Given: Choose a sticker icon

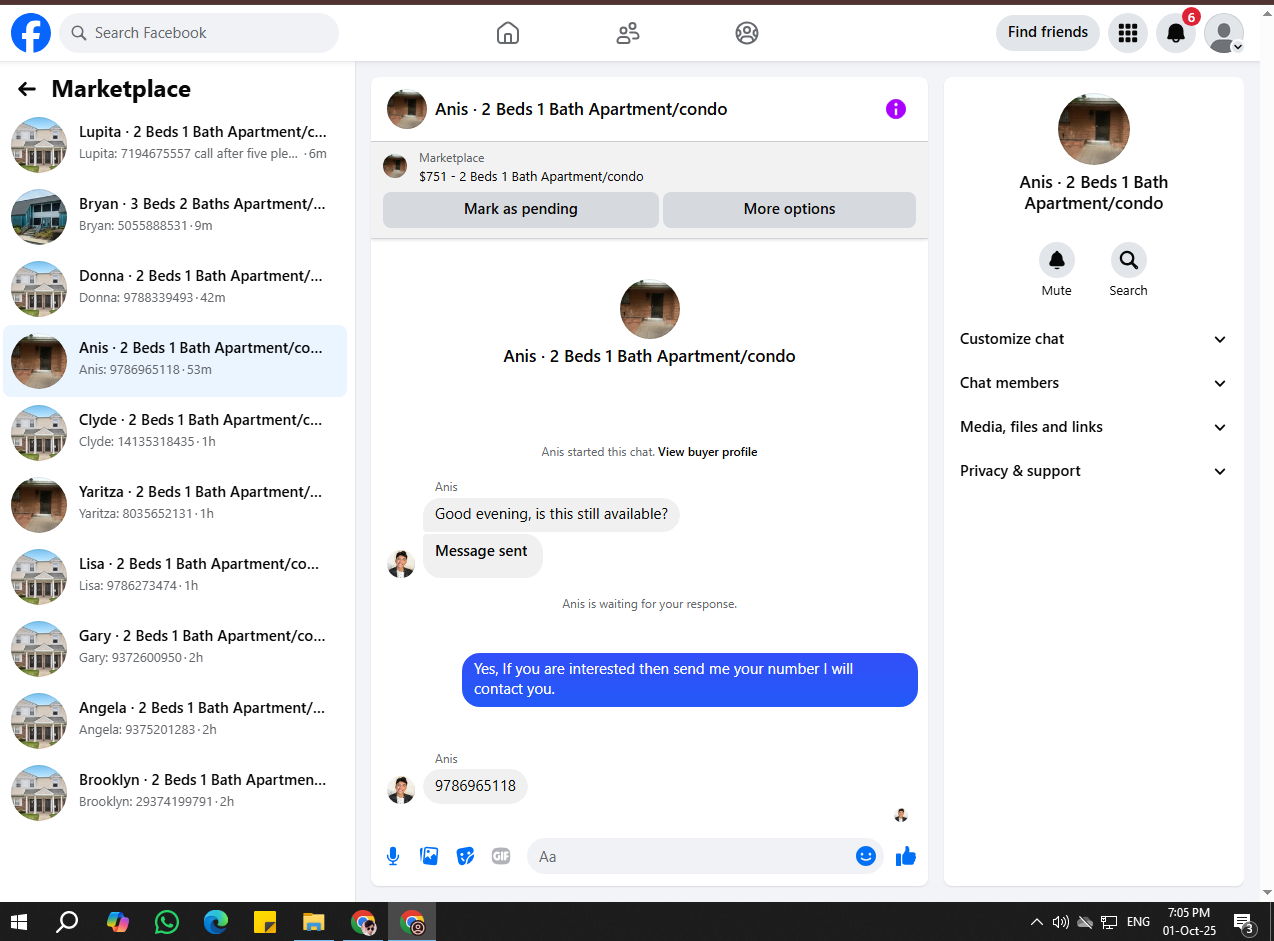Looking at the screenshot, I should pos(465,856).
